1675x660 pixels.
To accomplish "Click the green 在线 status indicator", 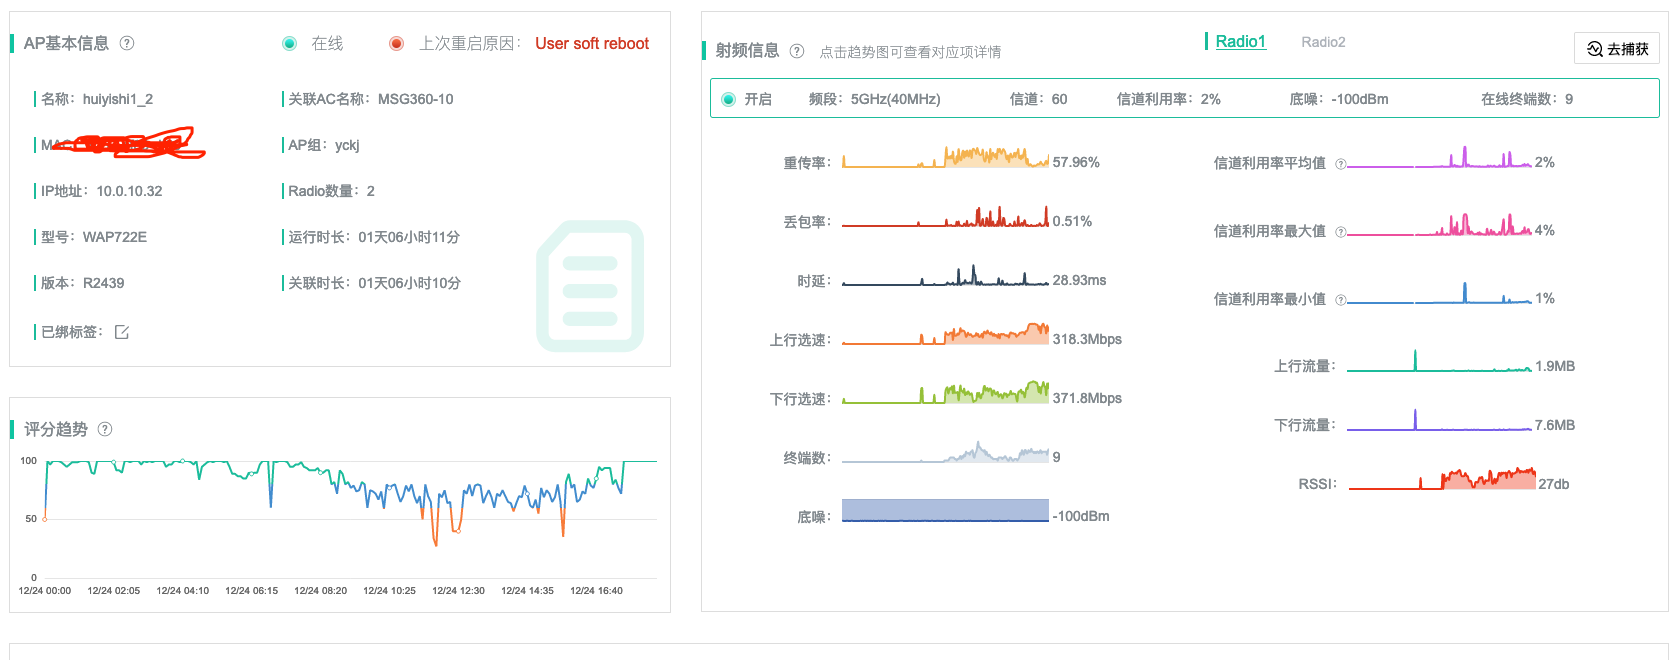I will click(289, 43).
